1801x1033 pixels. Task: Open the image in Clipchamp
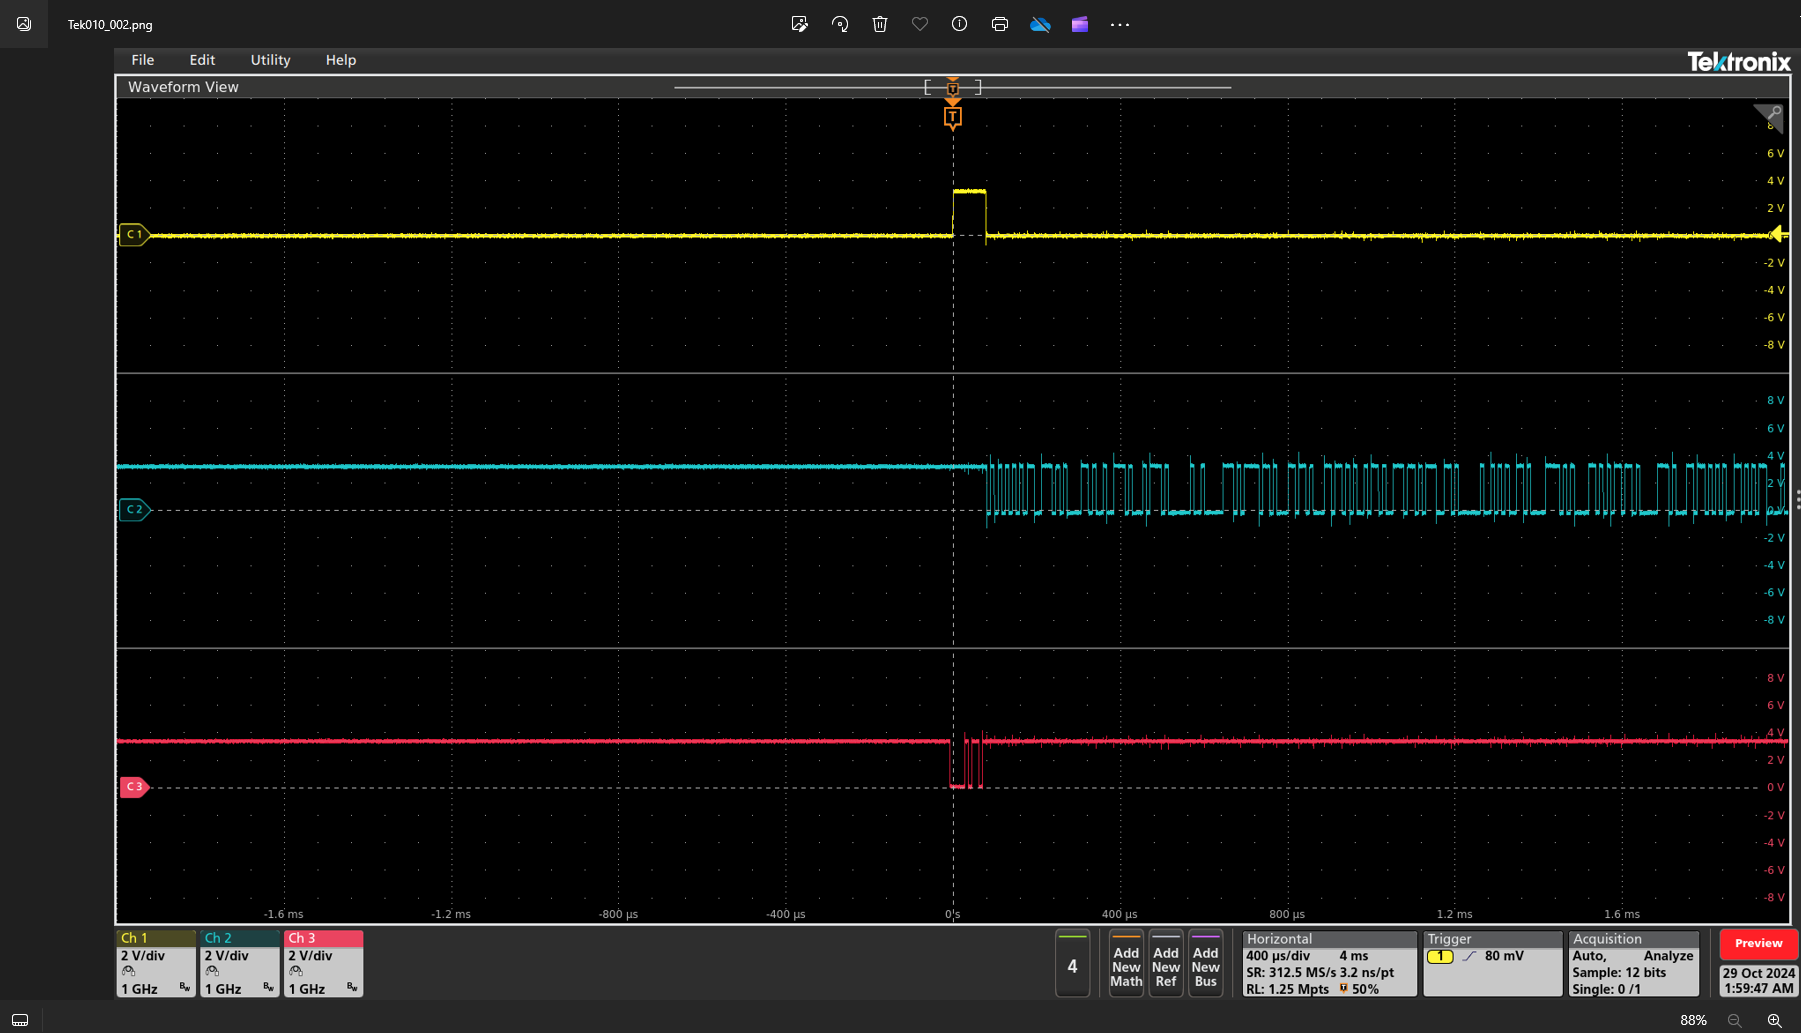coord(1080,24)
